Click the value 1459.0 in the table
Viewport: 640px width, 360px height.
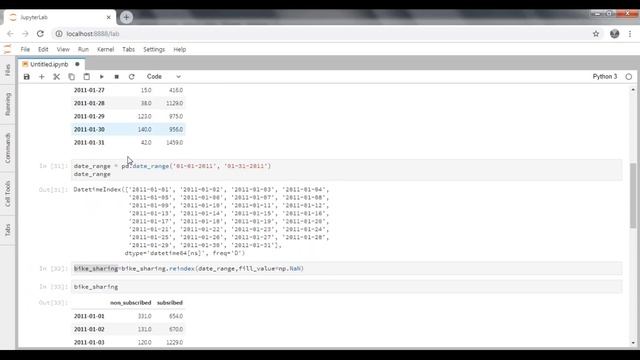(x=175, y=142)
